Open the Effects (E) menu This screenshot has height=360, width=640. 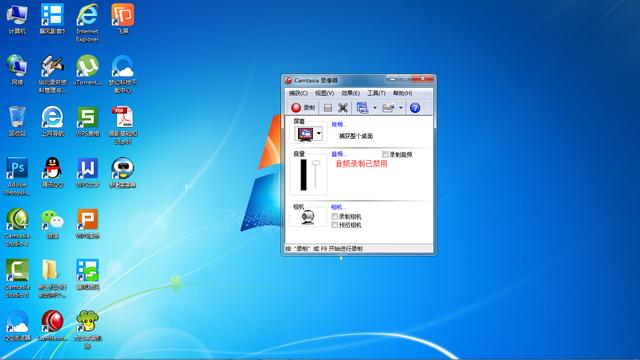click(x=351, y=93)
